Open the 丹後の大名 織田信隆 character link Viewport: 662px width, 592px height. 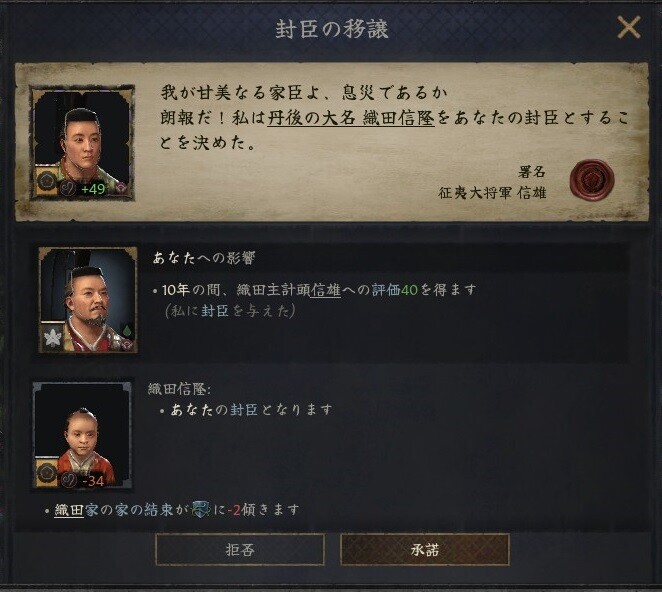351,118
